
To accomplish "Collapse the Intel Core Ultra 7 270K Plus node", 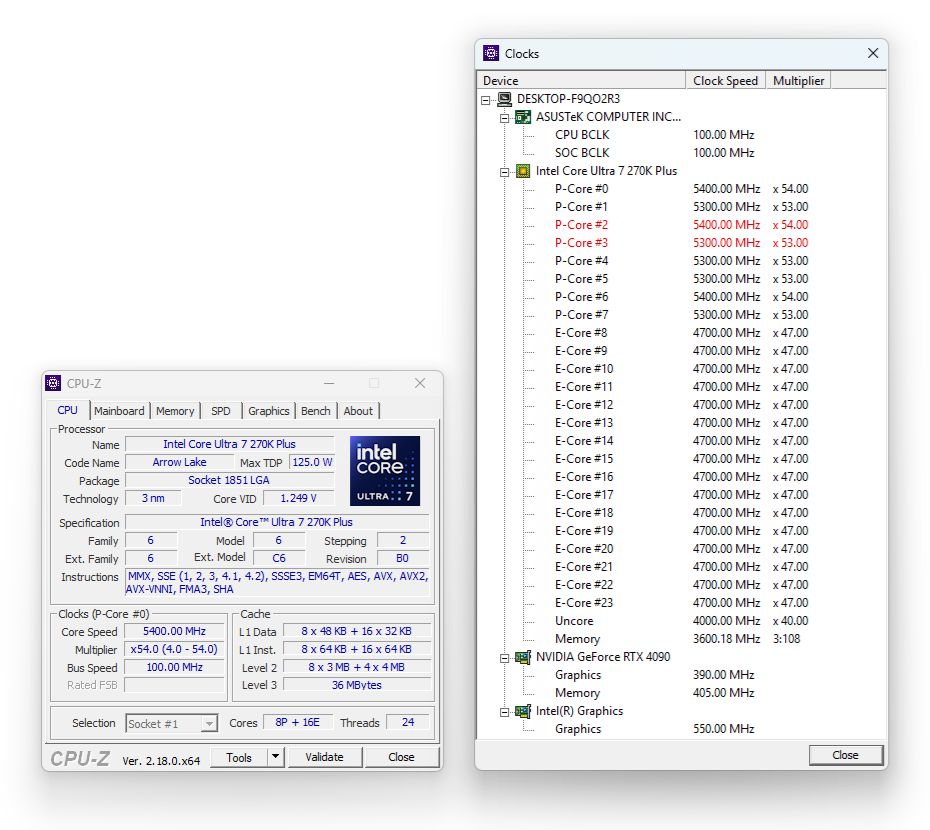I will [504, 172].
